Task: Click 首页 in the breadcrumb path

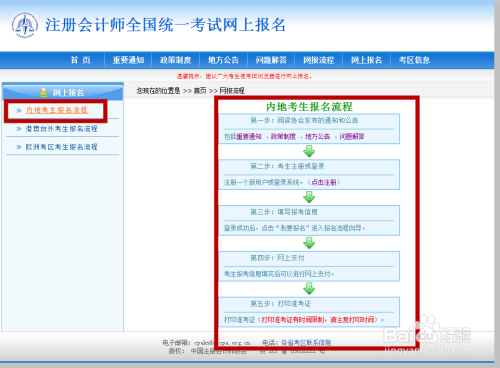Action: (x=200, y=91)
